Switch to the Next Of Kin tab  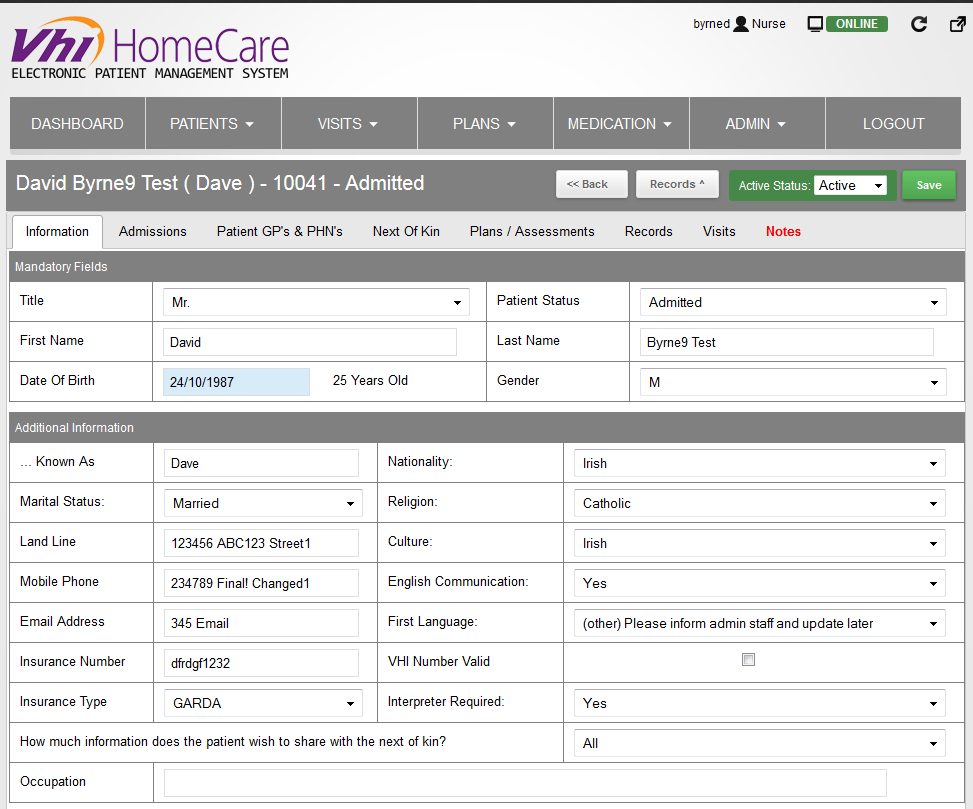point(406,231)
